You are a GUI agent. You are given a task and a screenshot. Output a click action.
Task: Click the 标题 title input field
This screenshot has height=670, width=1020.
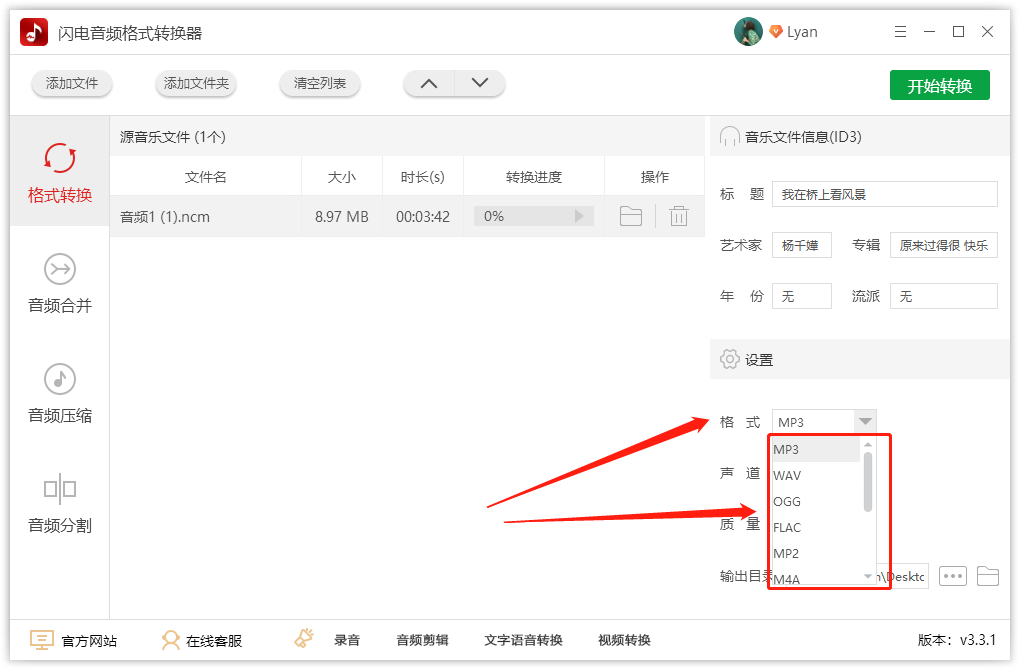click(884, 193)
